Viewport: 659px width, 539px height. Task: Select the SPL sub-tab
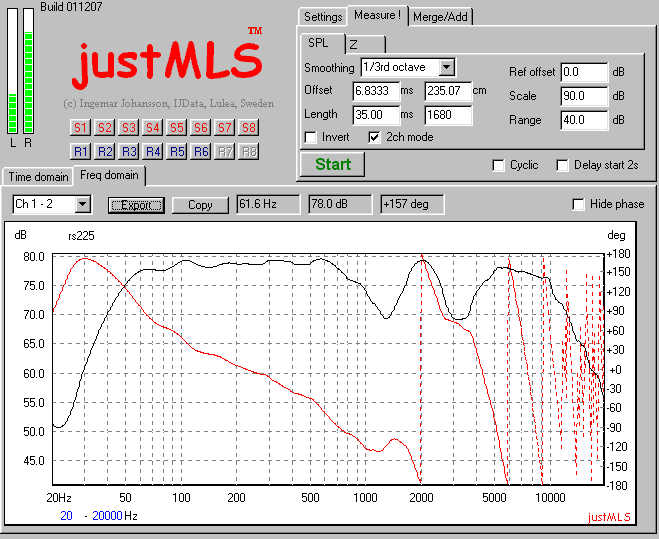(322, 44)
